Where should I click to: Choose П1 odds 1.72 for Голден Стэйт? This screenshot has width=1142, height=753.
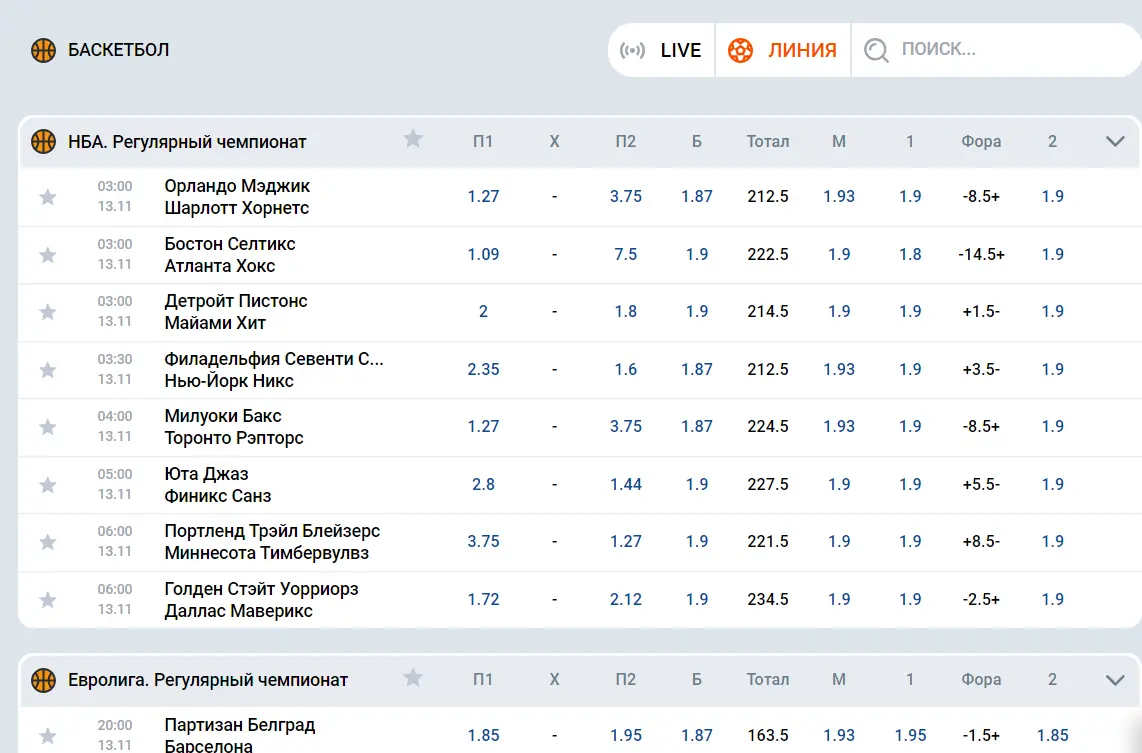click(x=484, y=599)
